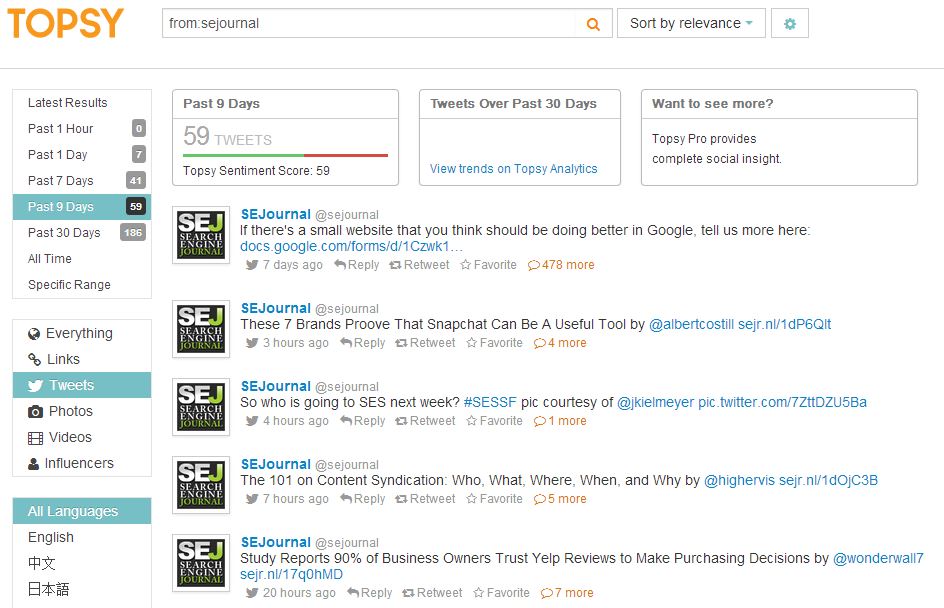
Task: Click the Links chain icon
Action: tap(34, 360)
